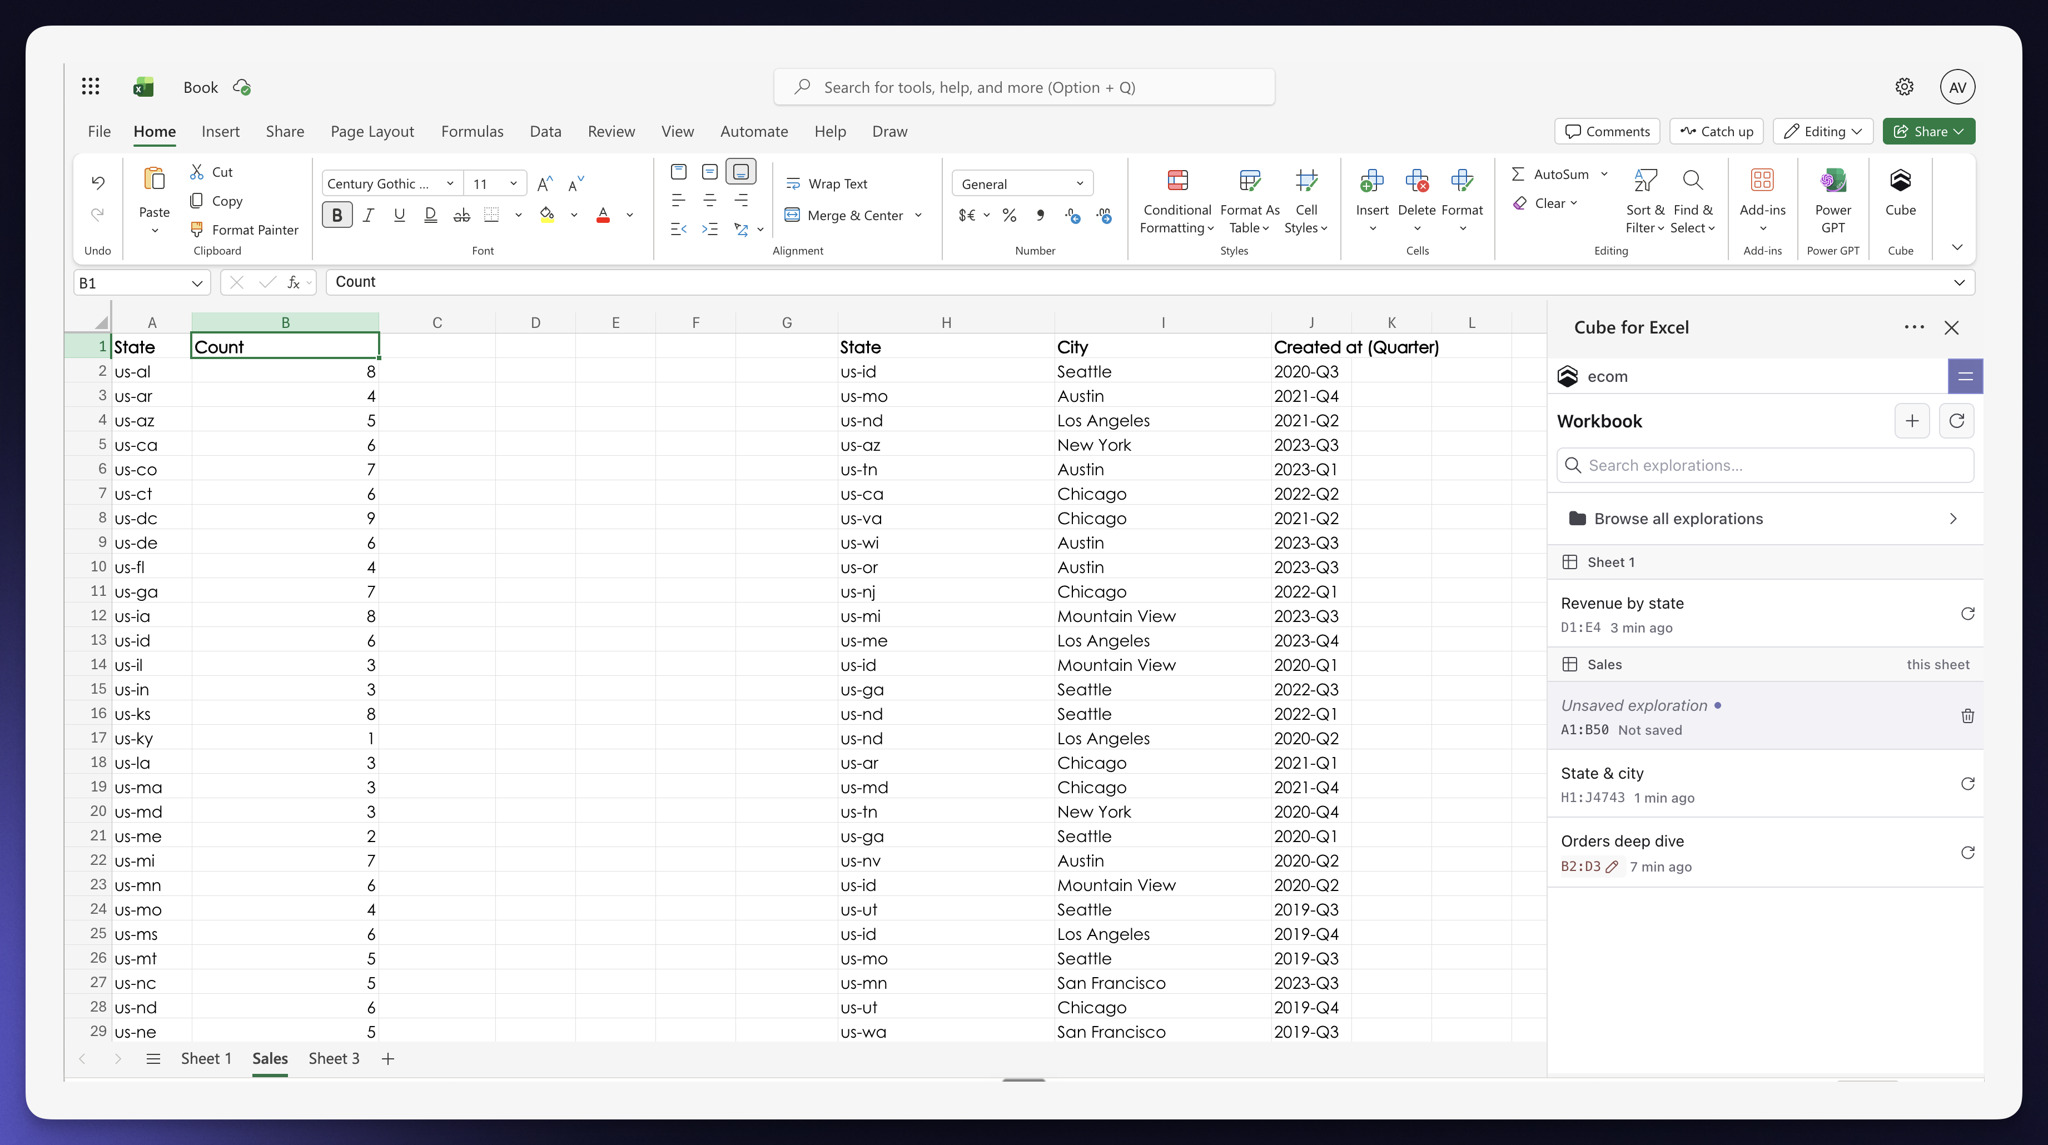Toggle the ecom panel menu button
Viewport: 2048px width, 1145px height.
pos(1965,376)
